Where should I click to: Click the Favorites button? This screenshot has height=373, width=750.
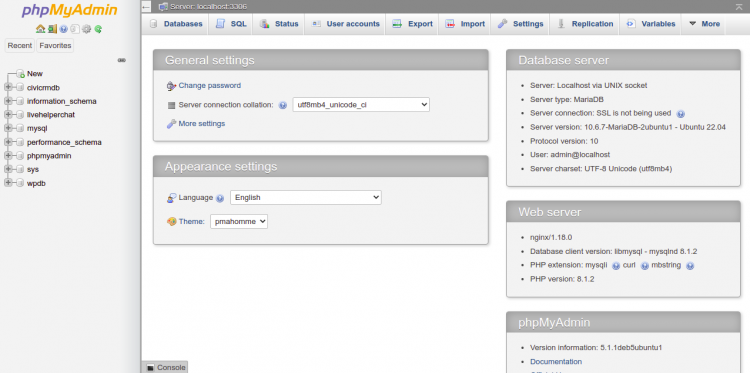[55, 45]
